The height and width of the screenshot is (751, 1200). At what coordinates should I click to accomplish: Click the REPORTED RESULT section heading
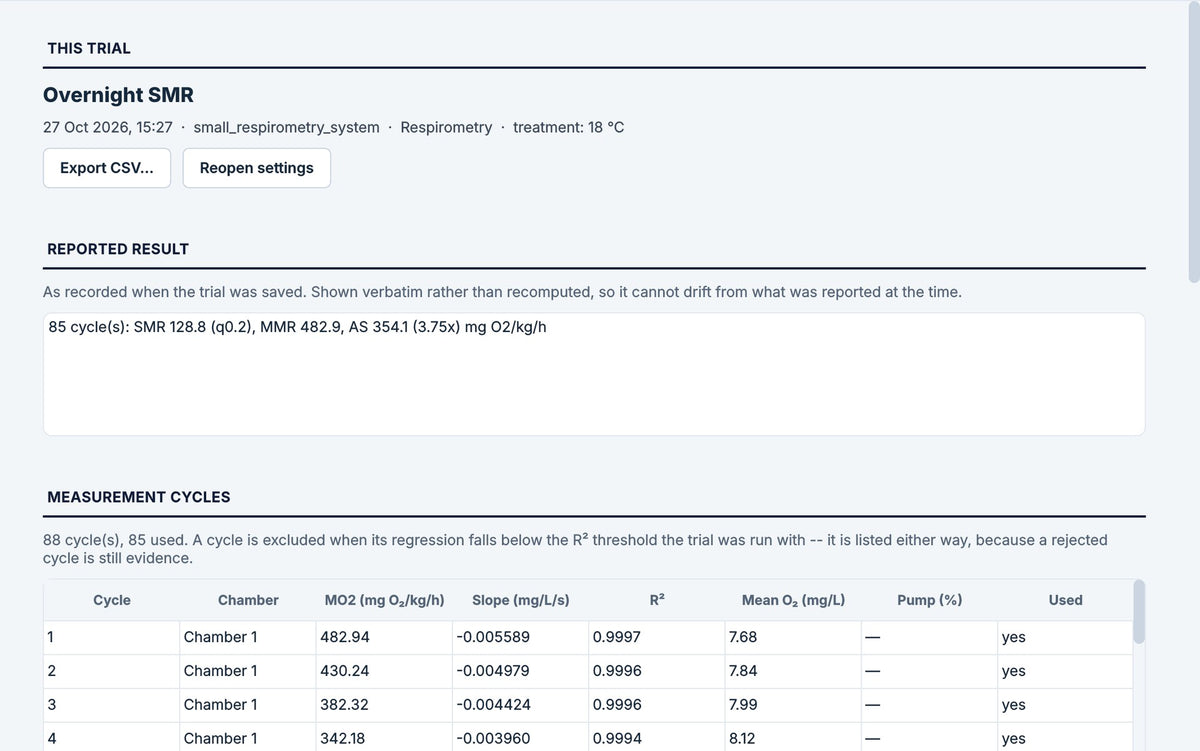118,249
